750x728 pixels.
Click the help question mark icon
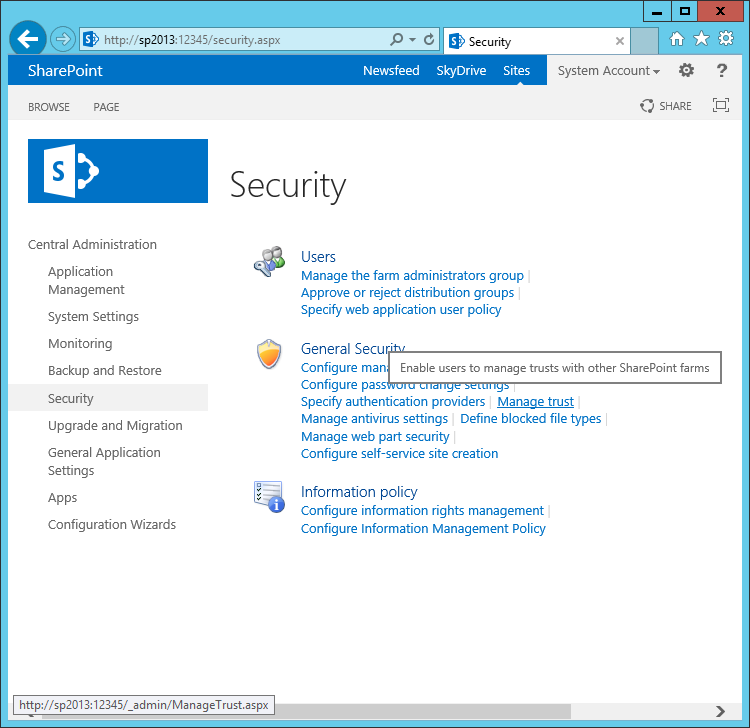pyautogui.click(x=721, y=70)
